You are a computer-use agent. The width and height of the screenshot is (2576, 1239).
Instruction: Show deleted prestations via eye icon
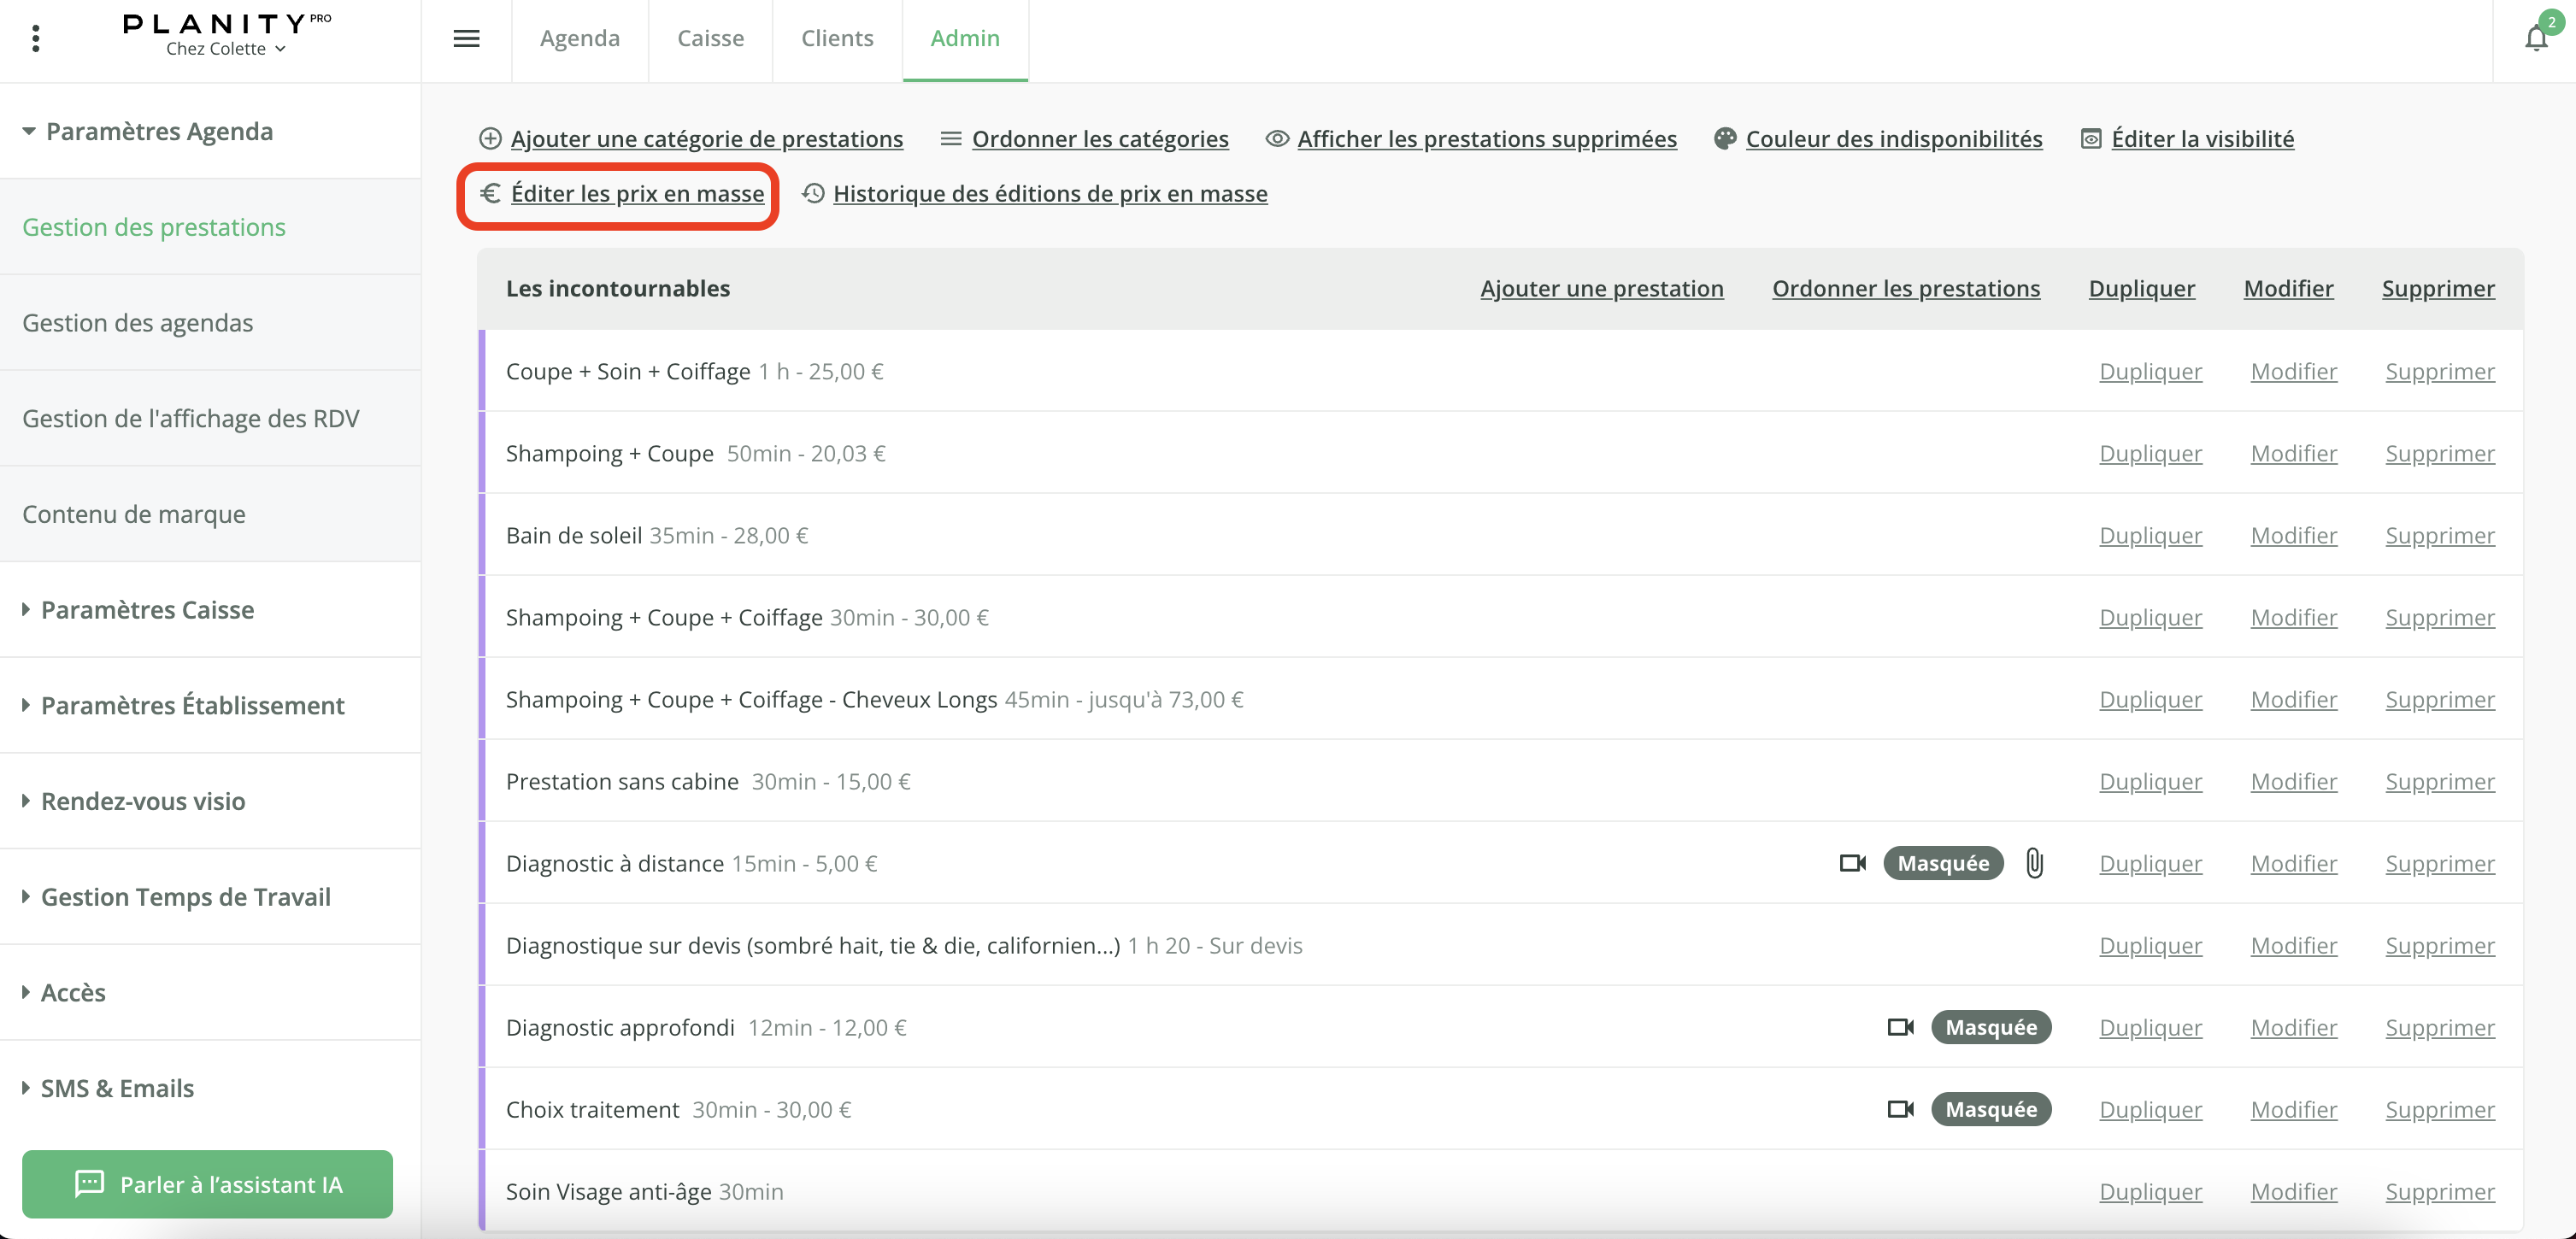click(x=1277, y=139)
